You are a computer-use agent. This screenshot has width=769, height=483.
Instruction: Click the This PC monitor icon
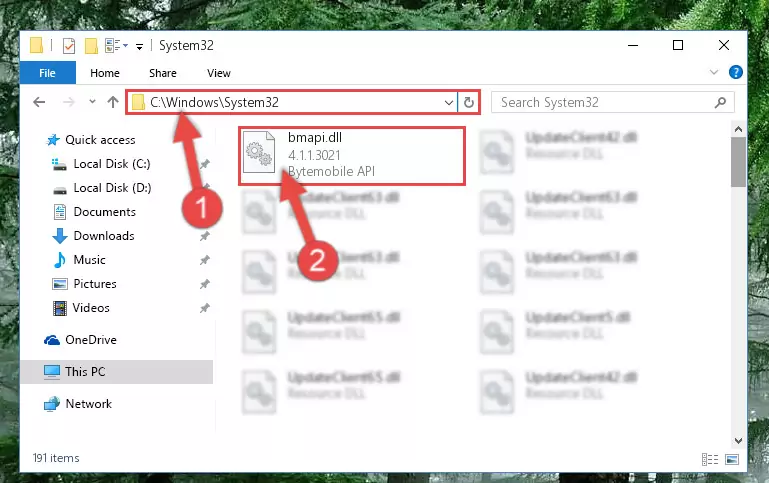(51, 372)
